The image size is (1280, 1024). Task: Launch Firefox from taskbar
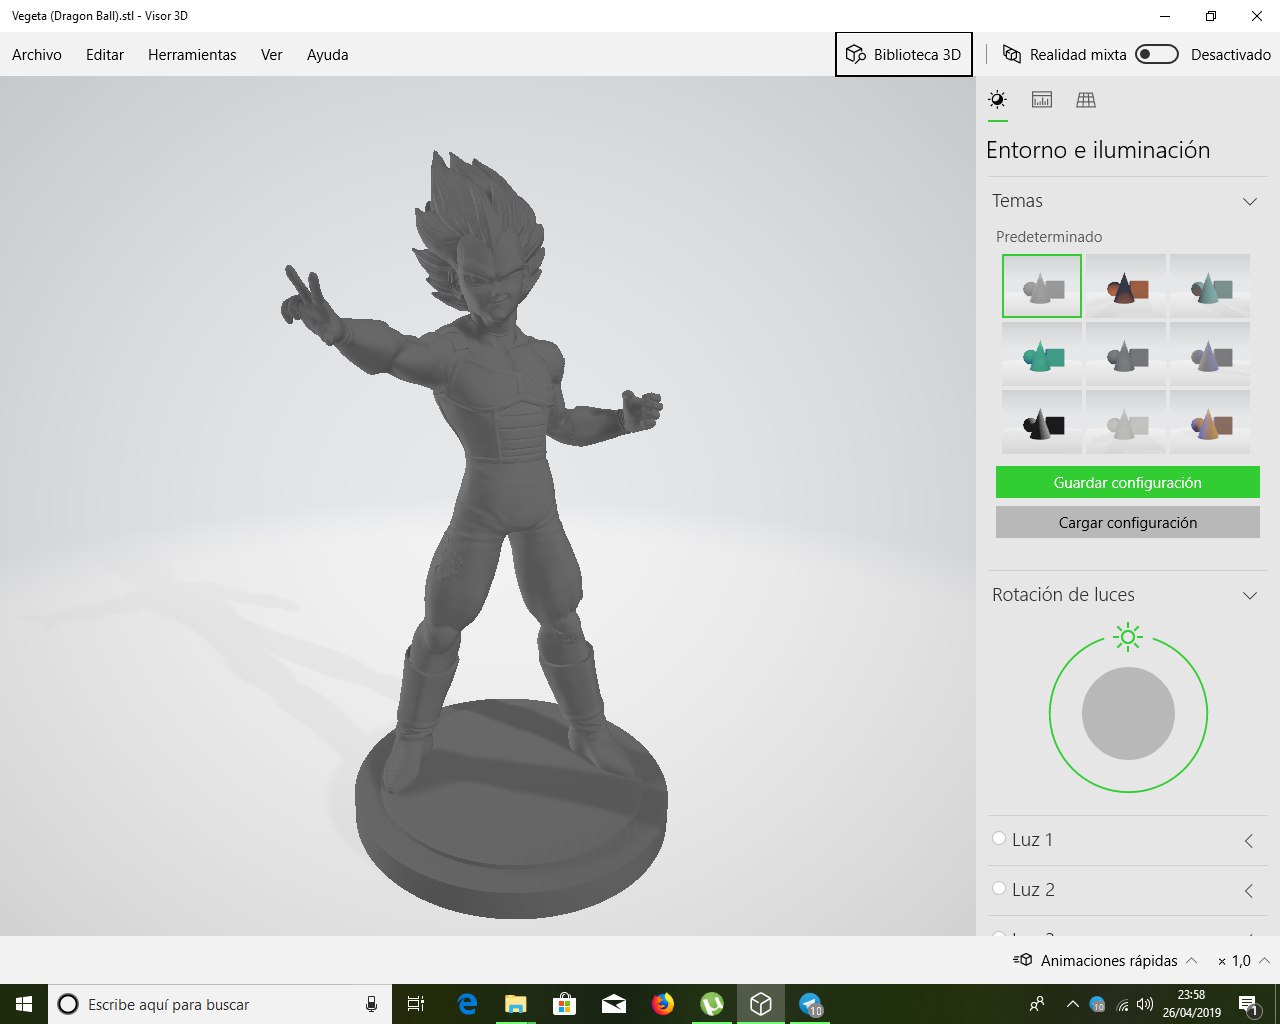click(x=663, y=1004)
